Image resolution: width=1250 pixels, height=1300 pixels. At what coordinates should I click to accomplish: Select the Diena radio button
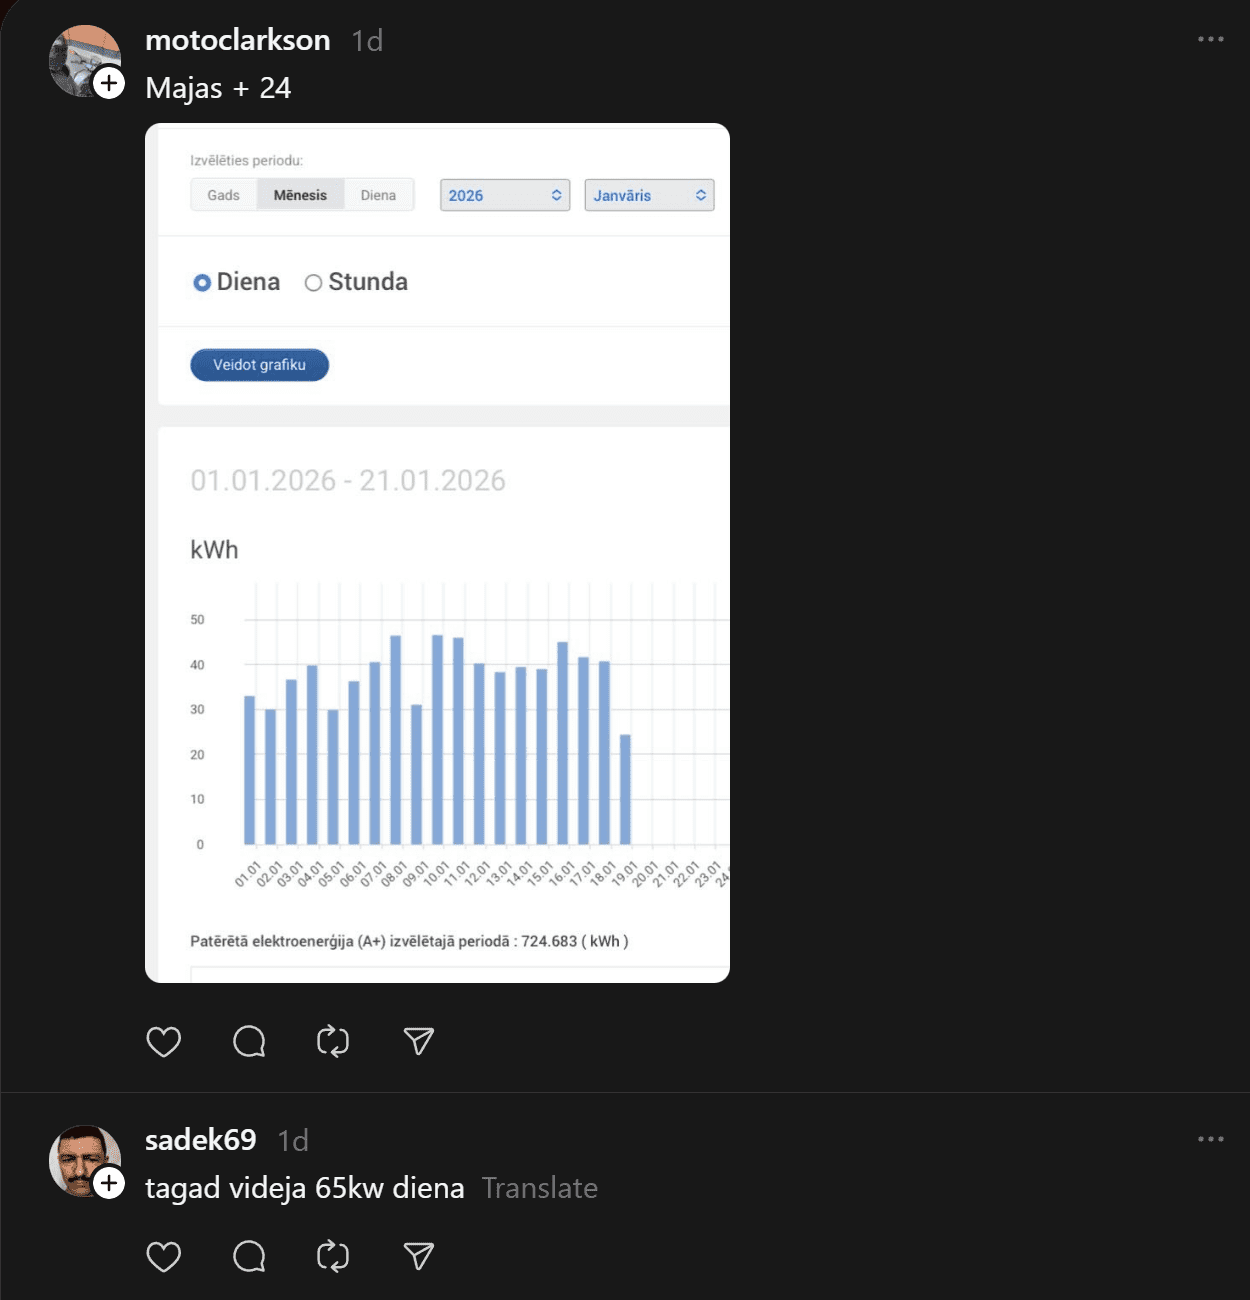coord(202,283)
